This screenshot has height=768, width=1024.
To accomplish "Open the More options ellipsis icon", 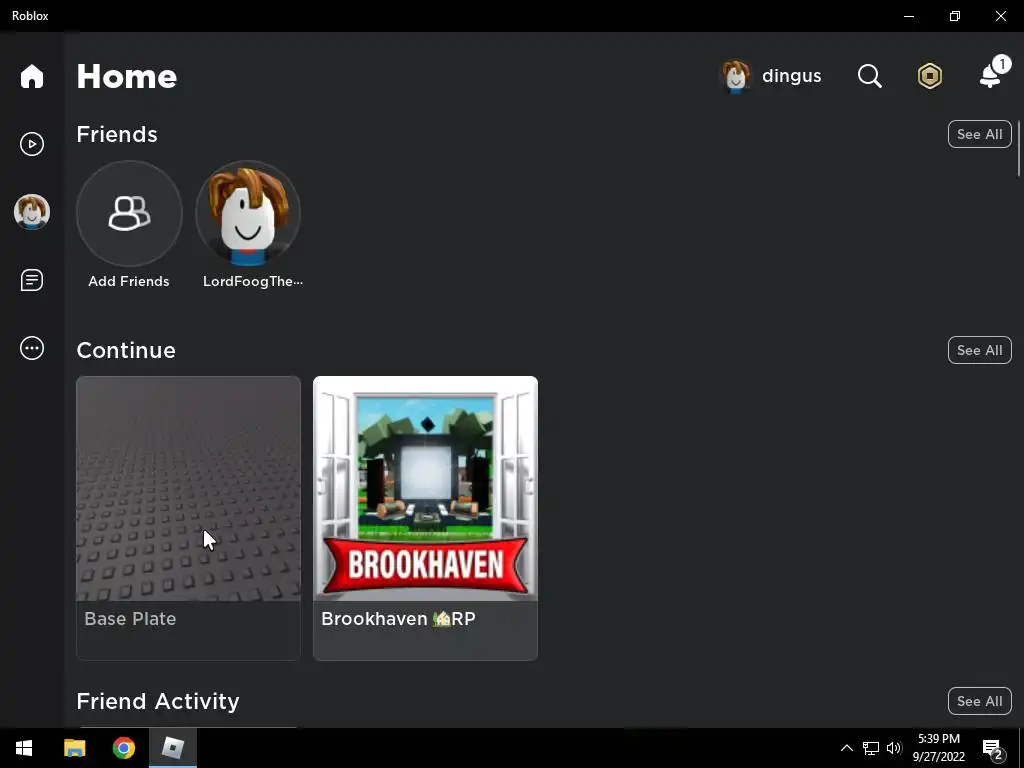I will click(31, 348).
